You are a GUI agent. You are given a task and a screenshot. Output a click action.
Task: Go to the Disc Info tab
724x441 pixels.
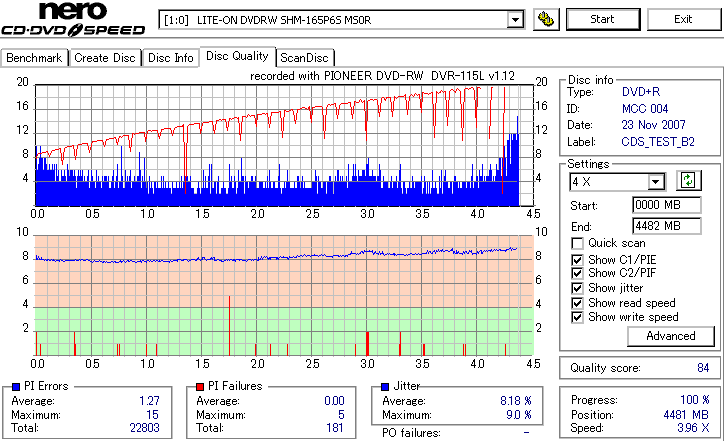coord(170,58)
